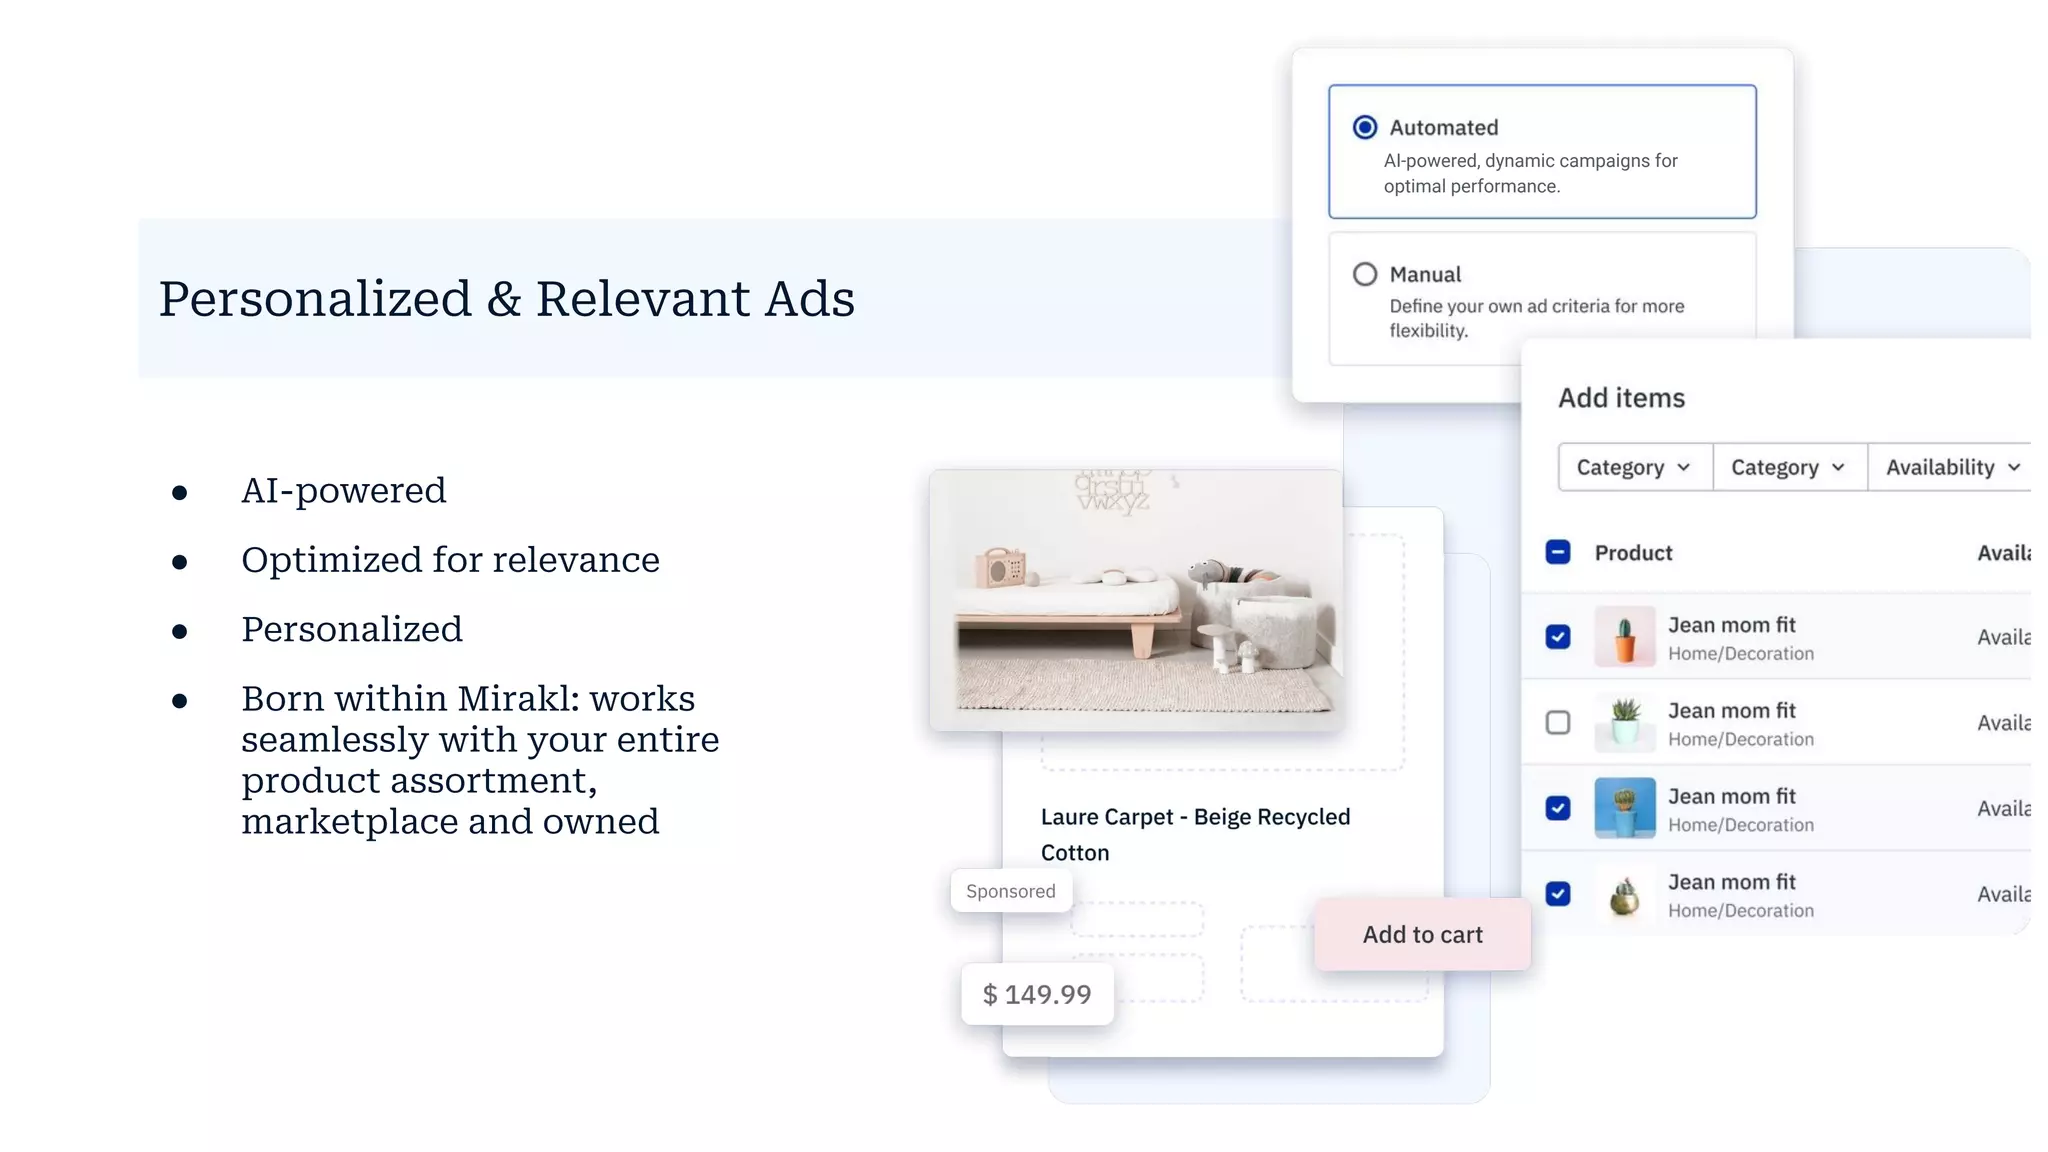Click the Born within Mirakl bullet text
The width and height of the screenshot is (2048, 1152).
coord(480,760)
